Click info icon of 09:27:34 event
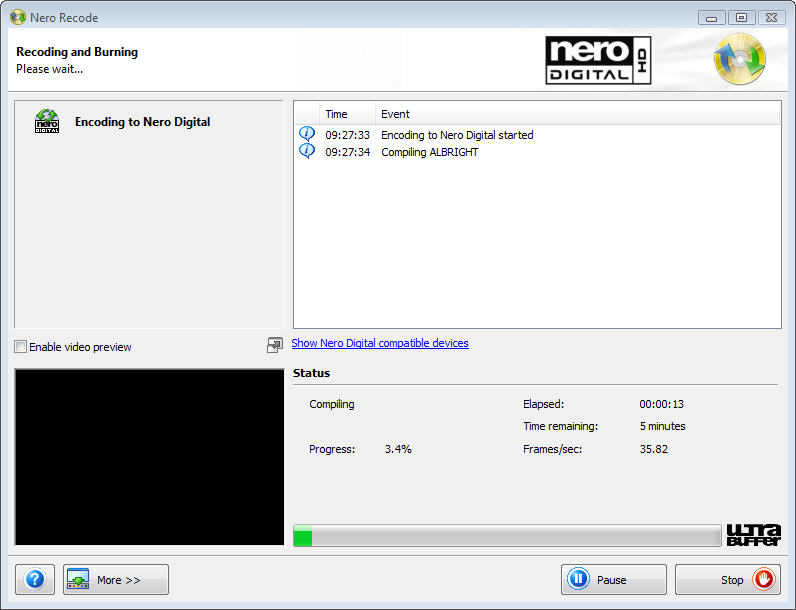 tap(307, 151)
